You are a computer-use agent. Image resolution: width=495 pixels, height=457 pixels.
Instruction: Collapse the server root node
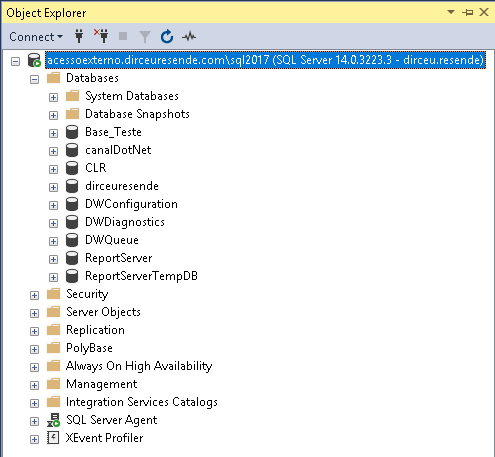[x=15, y=61]
